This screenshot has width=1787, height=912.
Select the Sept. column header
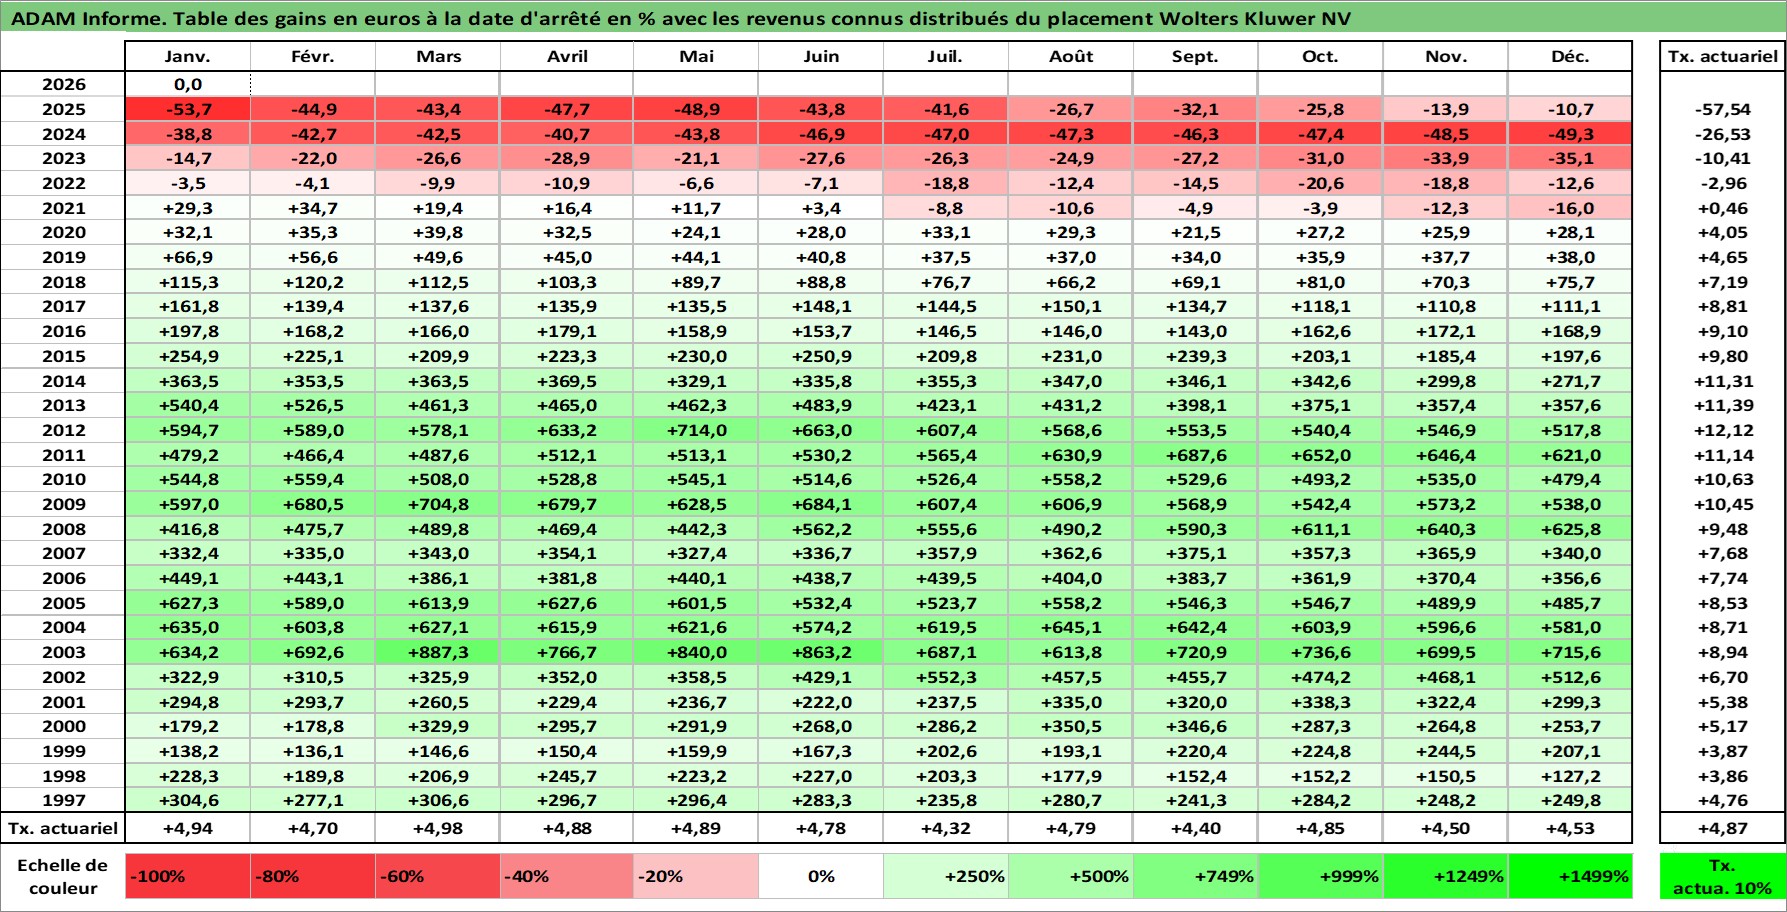1196,57
